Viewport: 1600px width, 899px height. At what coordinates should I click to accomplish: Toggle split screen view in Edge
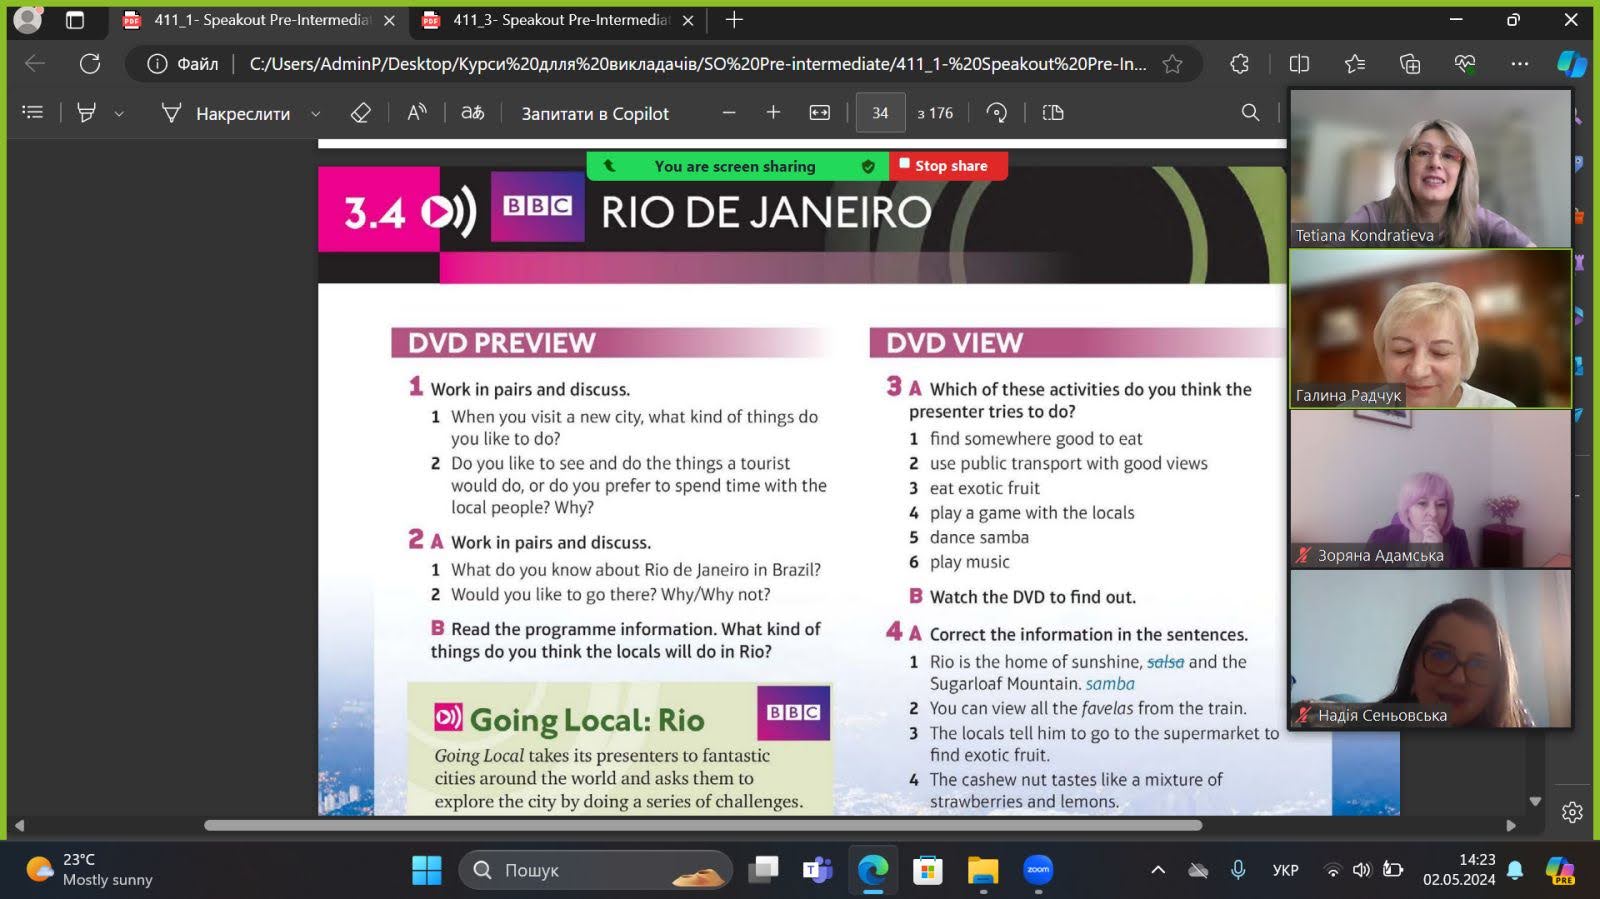click(x=1299, y=64)
